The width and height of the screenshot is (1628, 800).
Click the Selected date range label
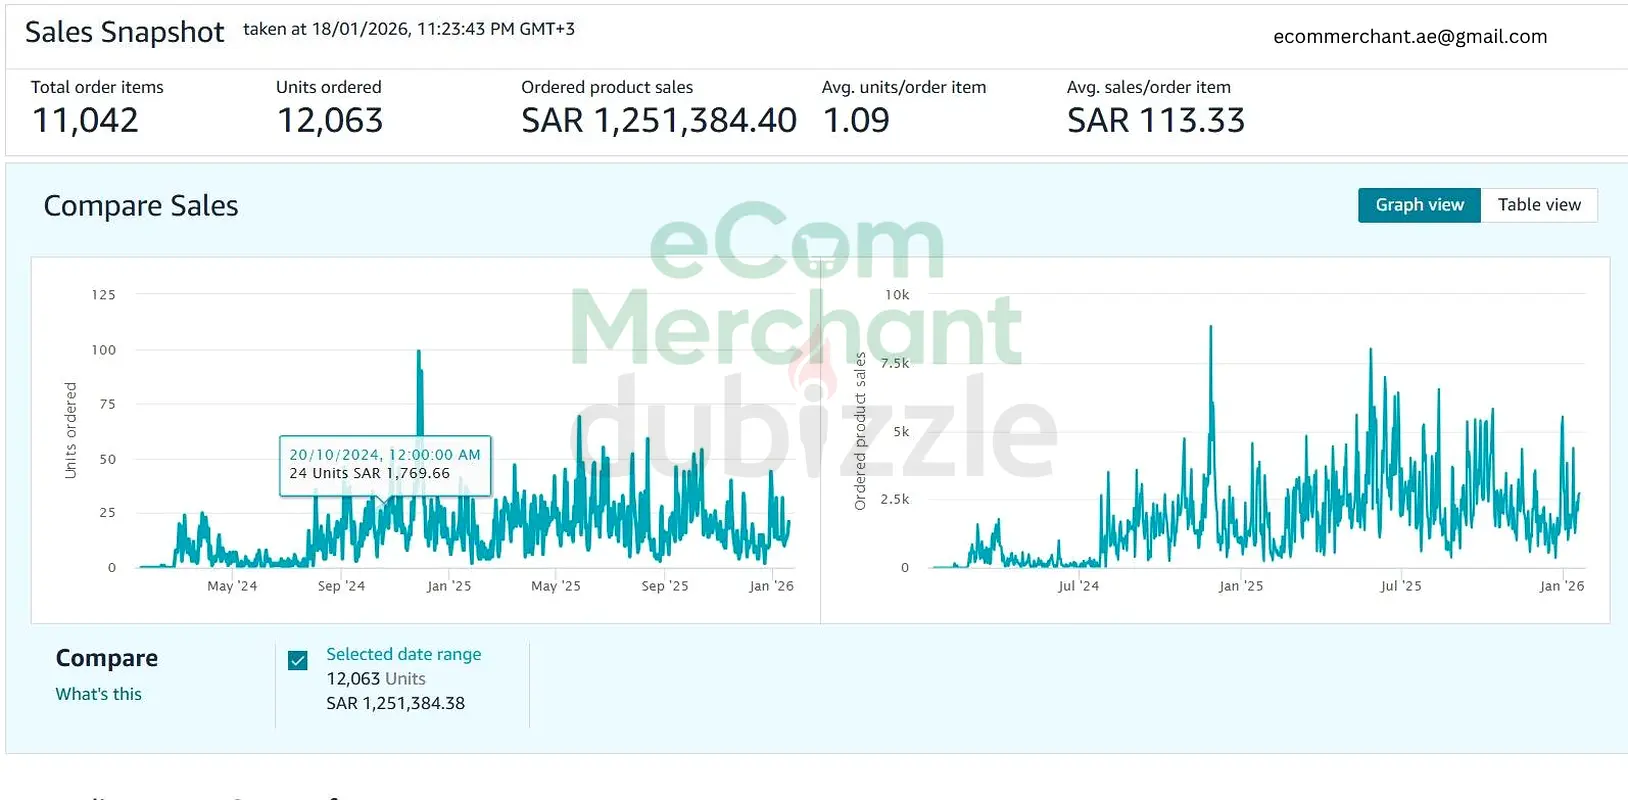[403, 654]
